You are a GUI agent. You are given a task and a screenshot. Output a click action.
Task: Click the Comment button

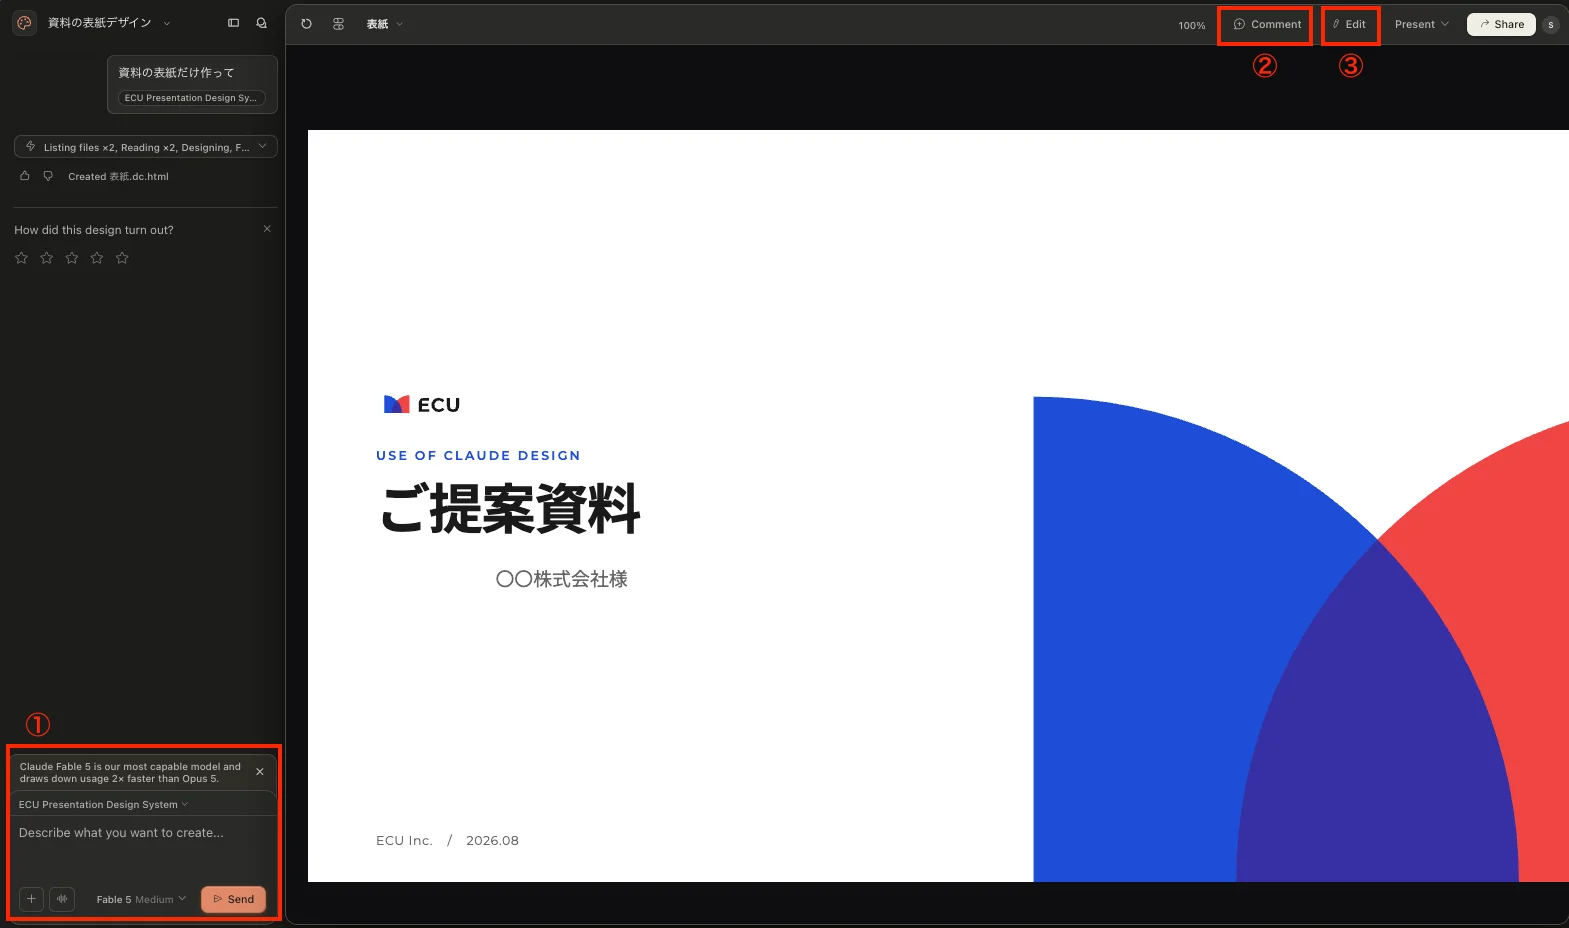click(1267, 24)
